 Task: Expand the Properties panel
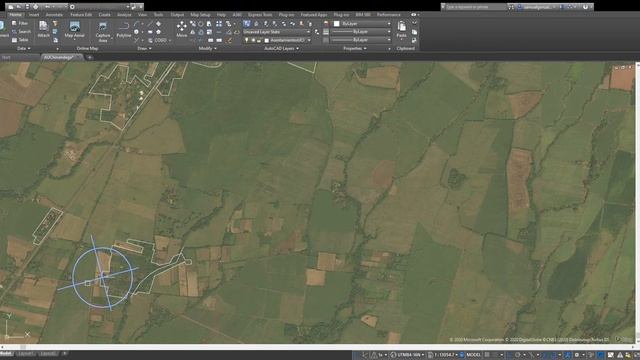pyautogui.click(x=355, y=49)
